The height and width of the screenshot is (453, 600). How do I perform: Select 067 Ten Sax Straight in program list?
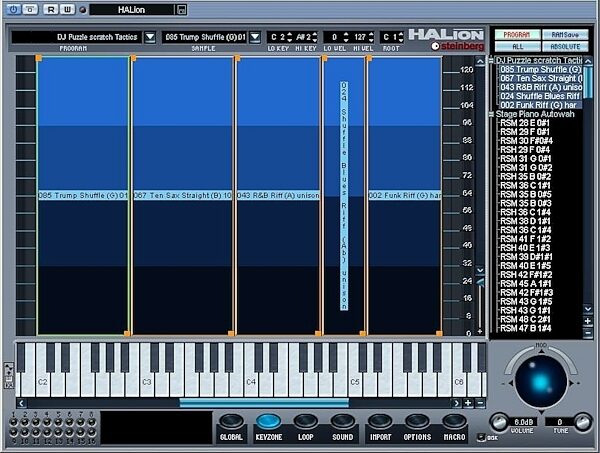[x=541, y=78]
